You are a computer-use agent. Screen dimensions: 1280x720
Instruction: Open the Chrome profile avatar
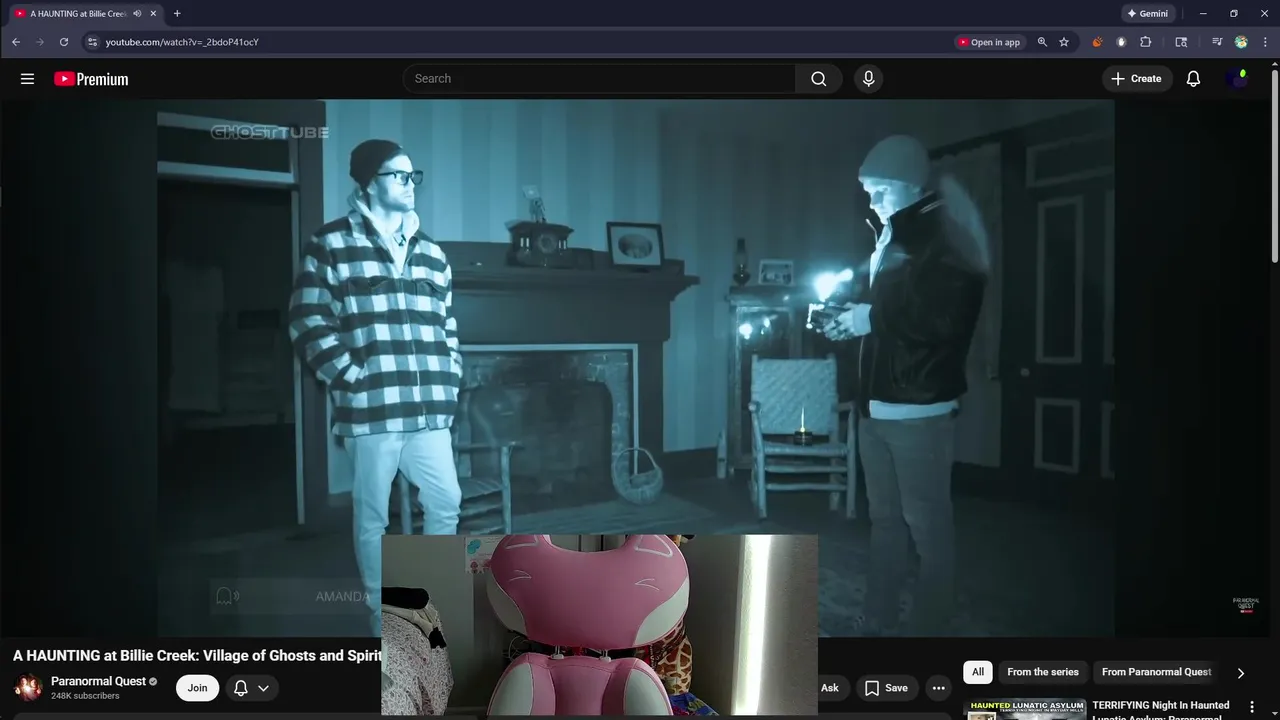click(1241, 42)
